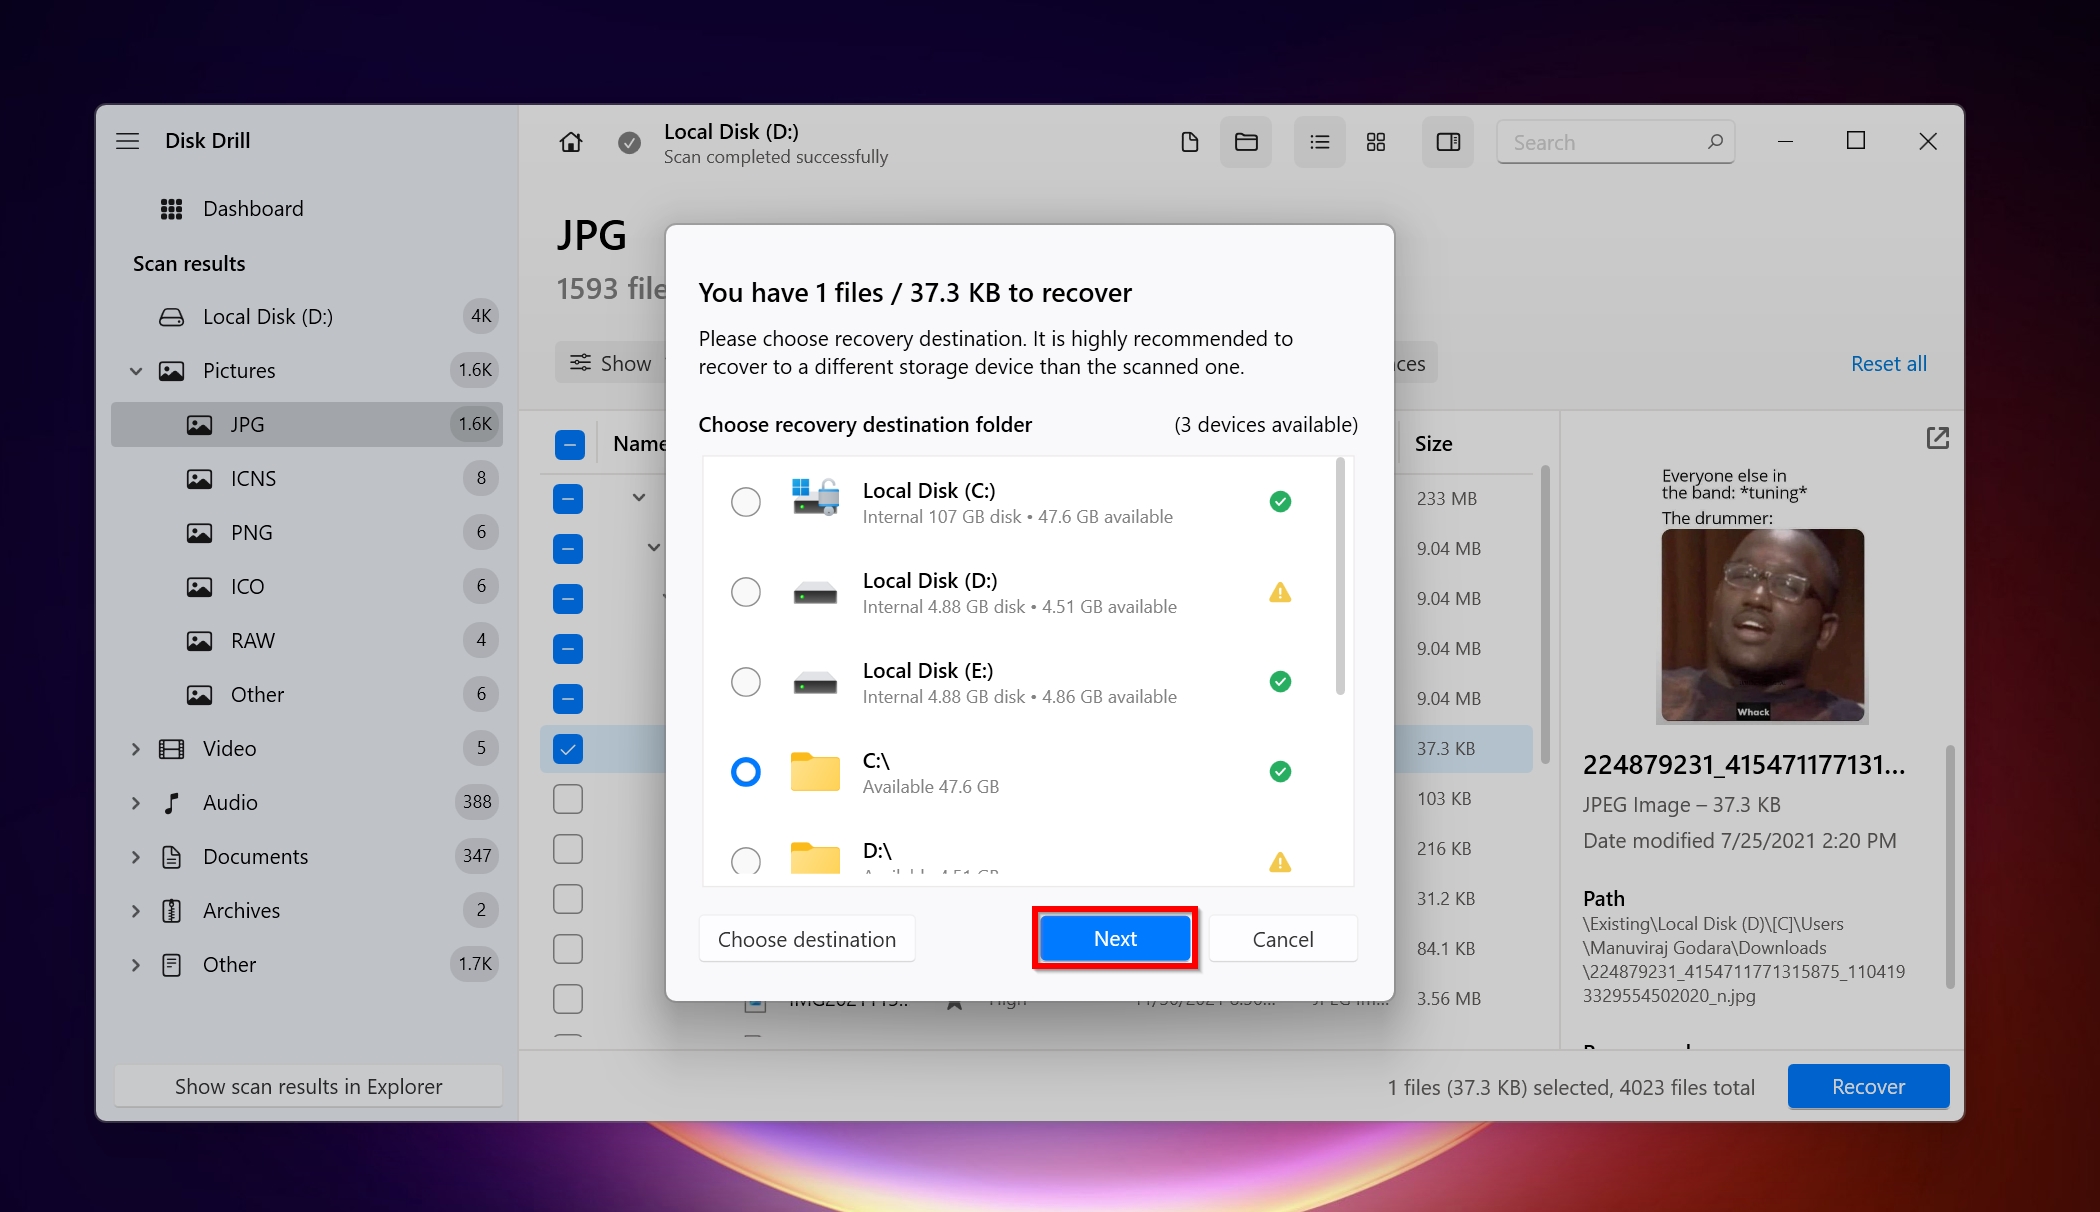
Task: Collapse the 233 MB folder row chevron
Action: (x=638, y=498)
